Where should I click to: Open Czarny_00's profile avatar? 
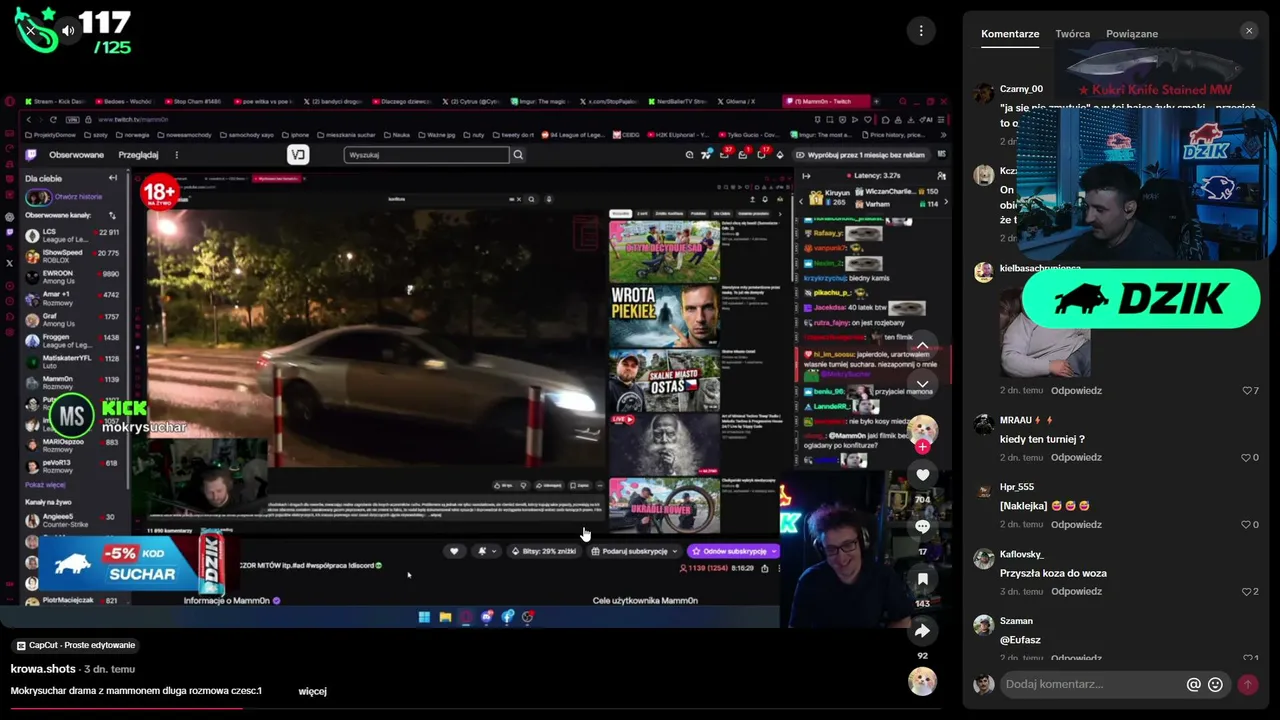tap(984, 93)
